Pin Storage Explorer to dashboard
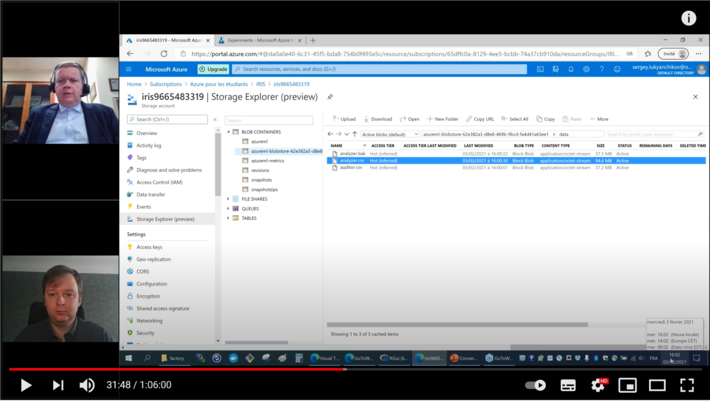 click(330, 97)
